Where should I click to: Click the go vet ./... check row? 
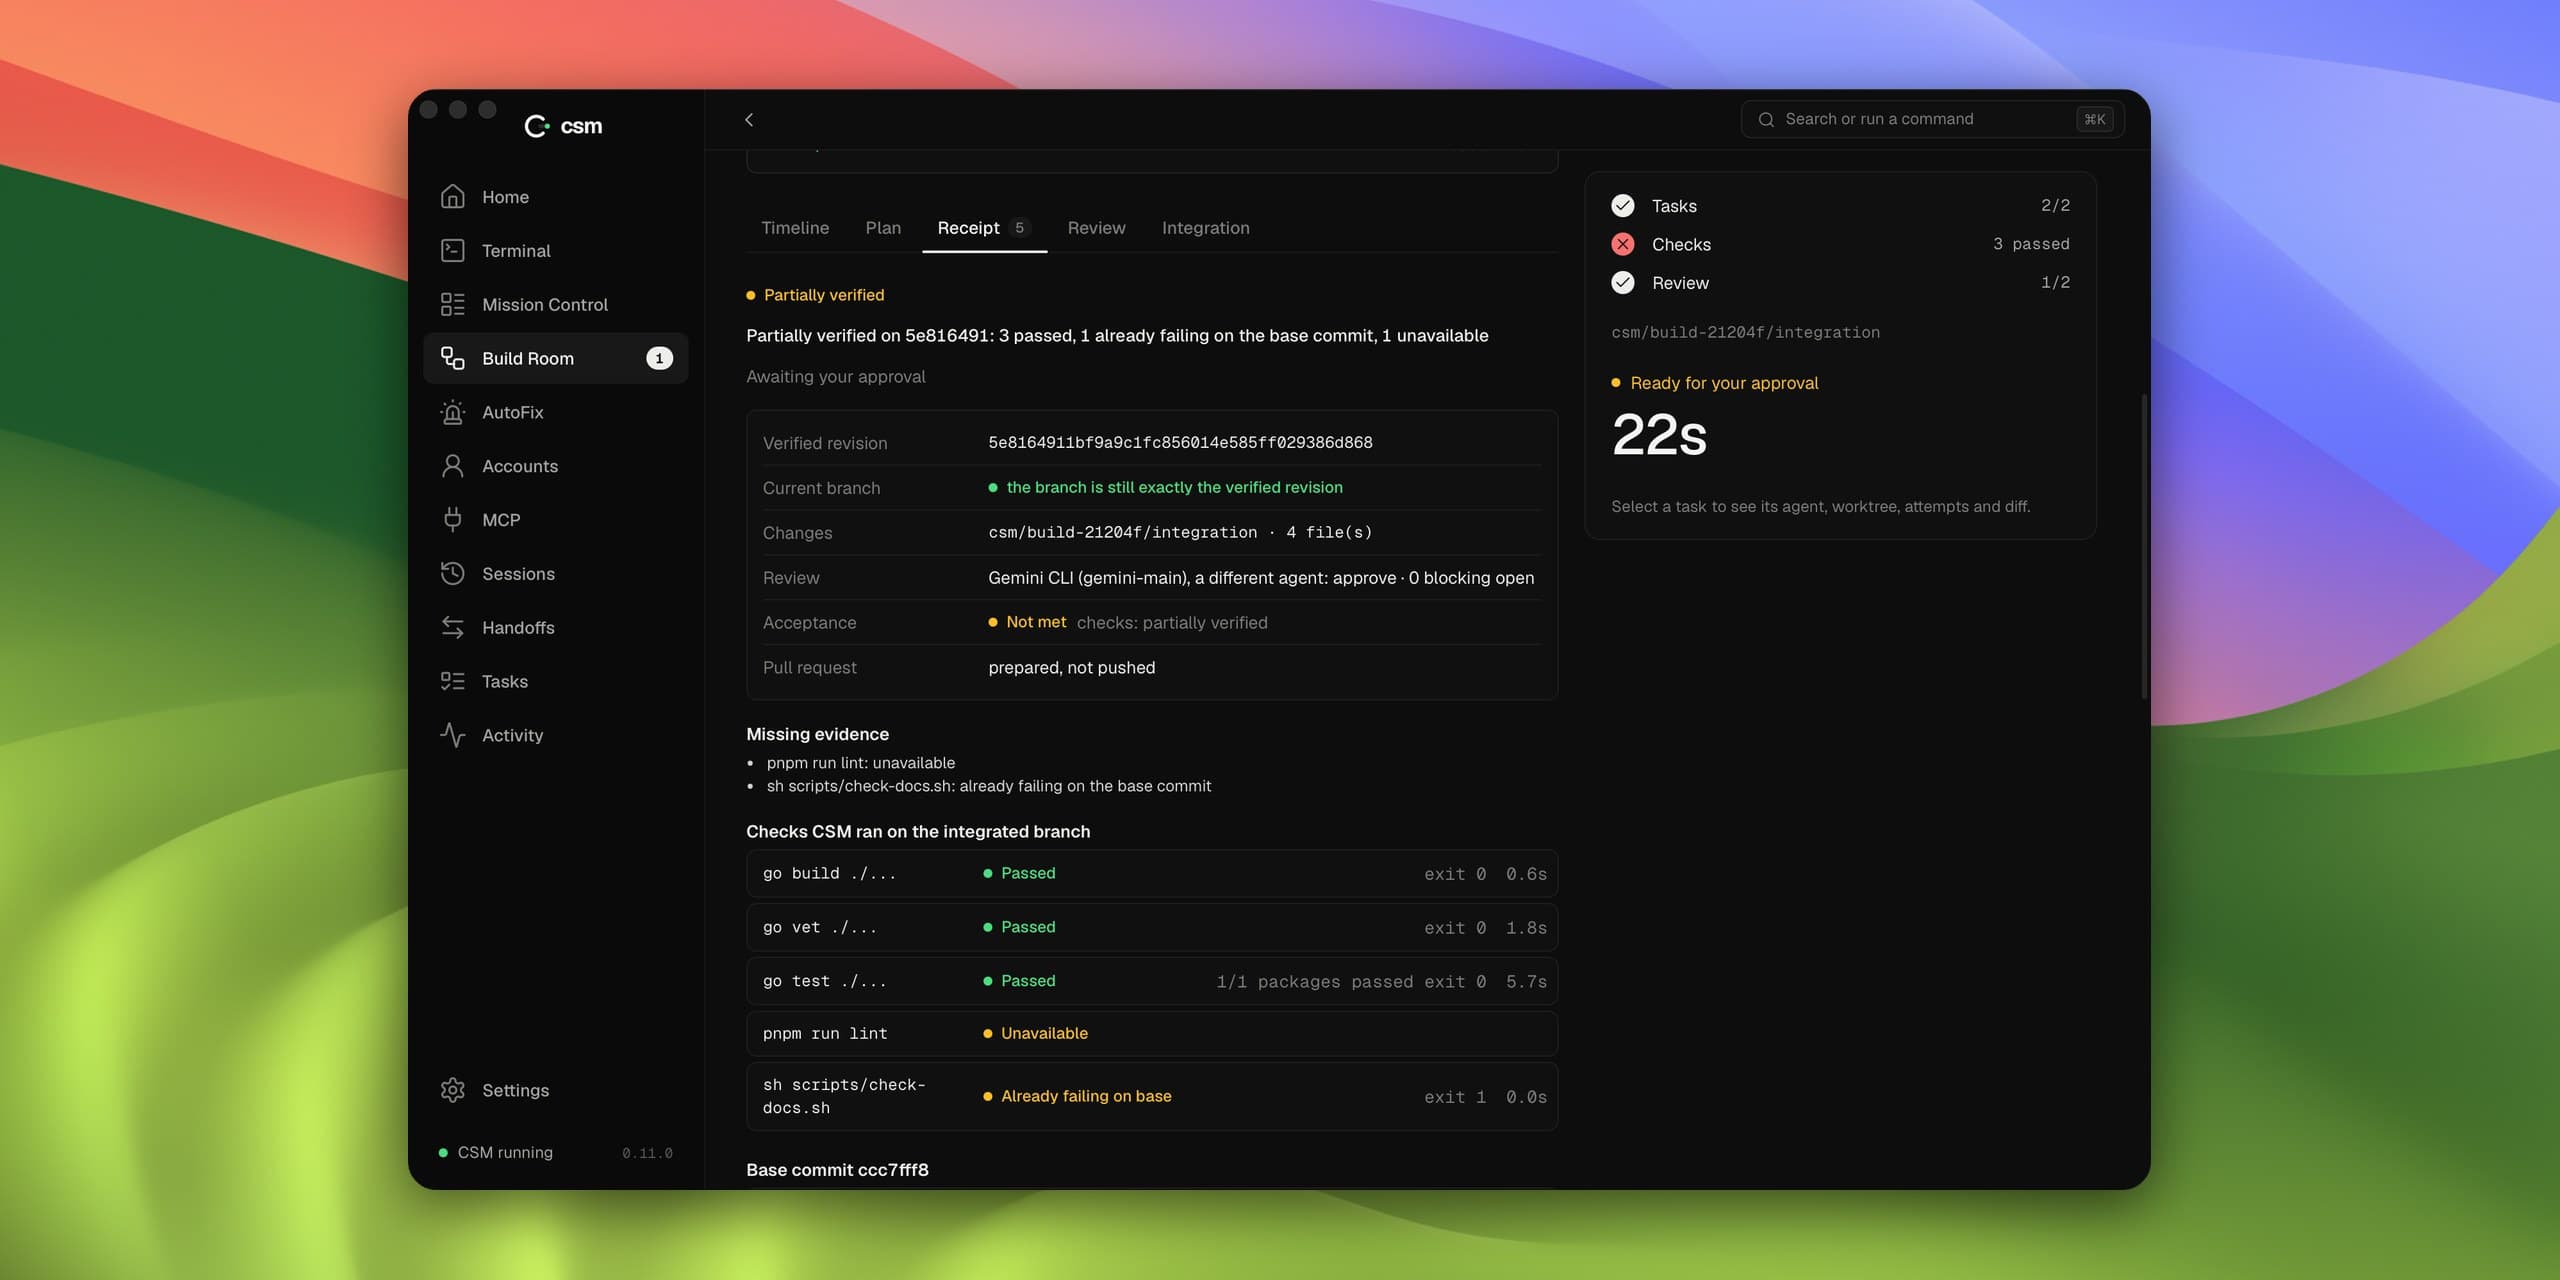coord(1151,927)
